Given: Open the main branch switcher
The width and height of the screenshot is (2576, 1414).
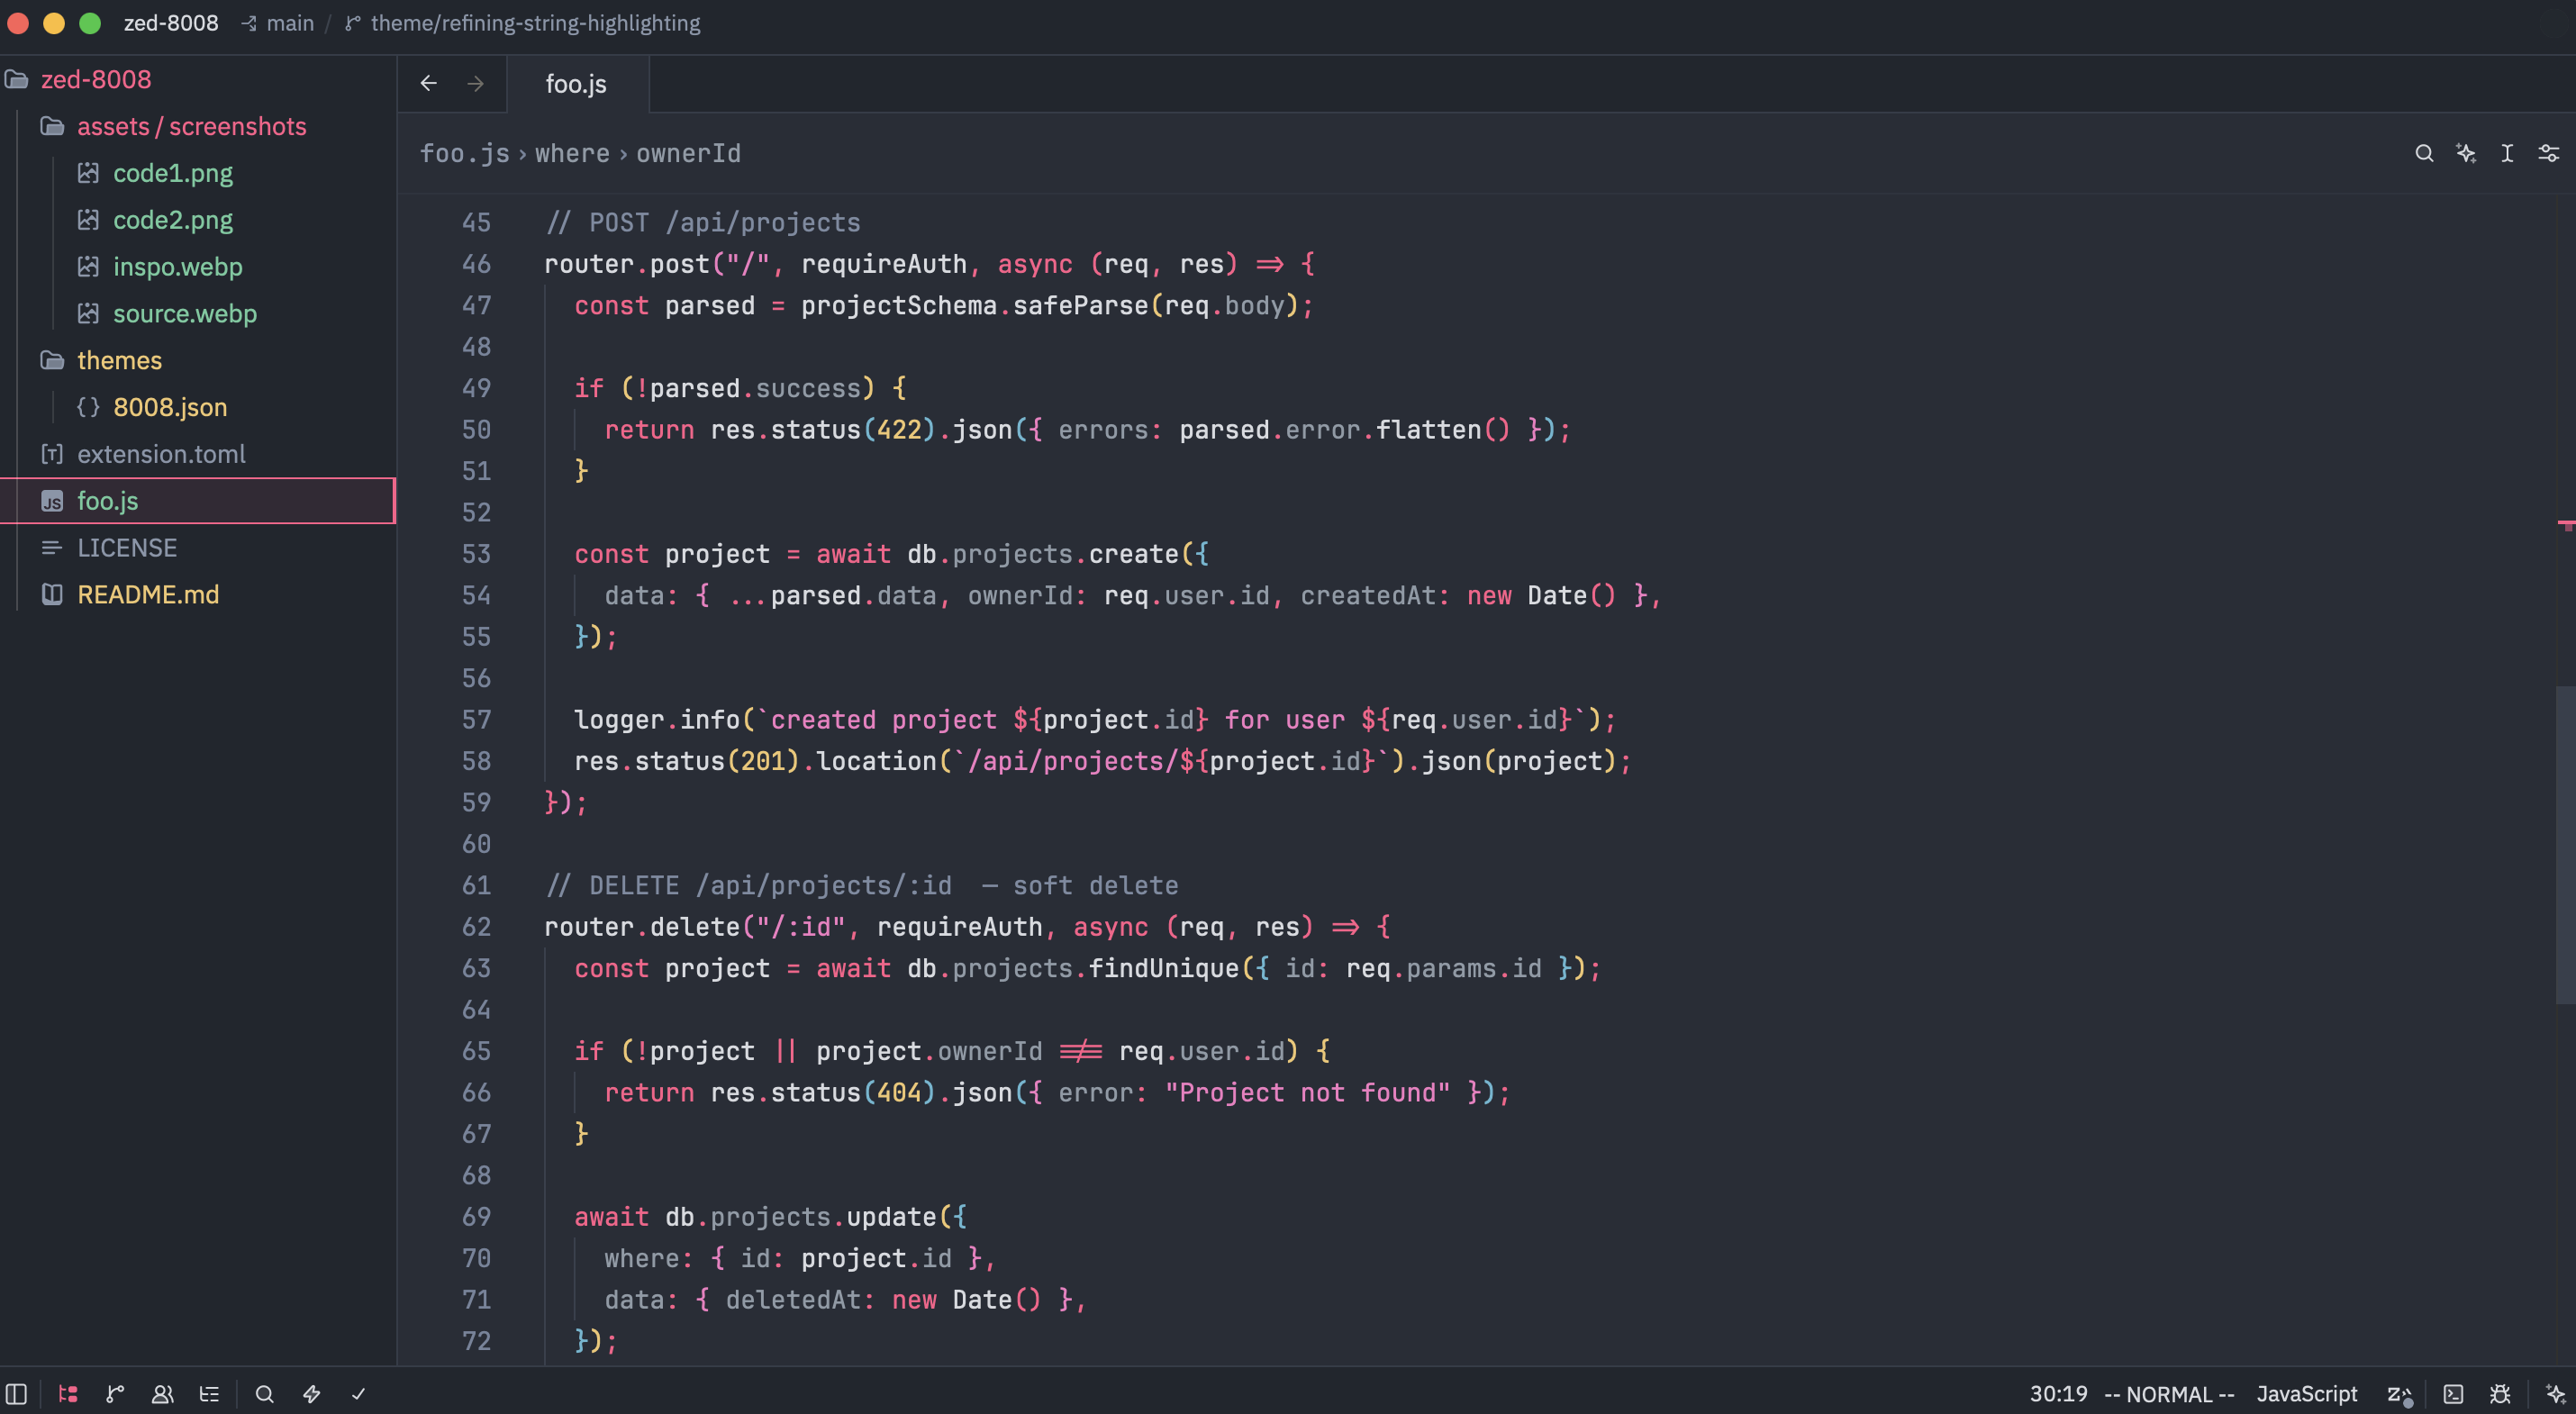Looking at the screenshot, I should pos(278,23).
